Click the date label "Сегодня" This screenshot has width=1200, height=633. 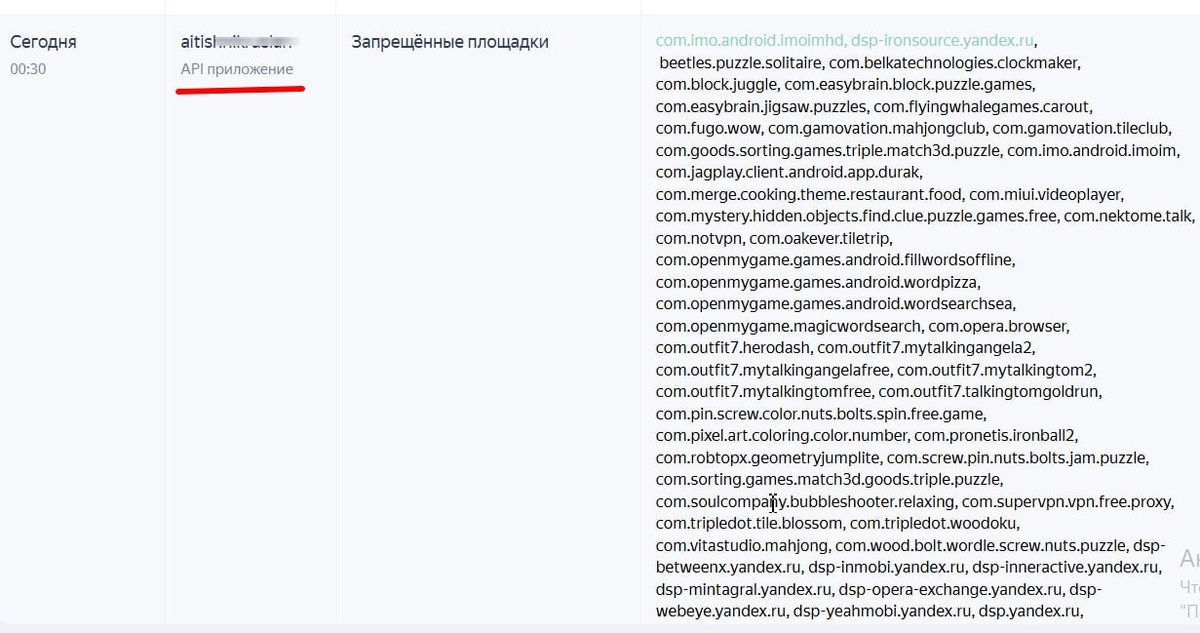pyautogui.click(x=43, y=42)
